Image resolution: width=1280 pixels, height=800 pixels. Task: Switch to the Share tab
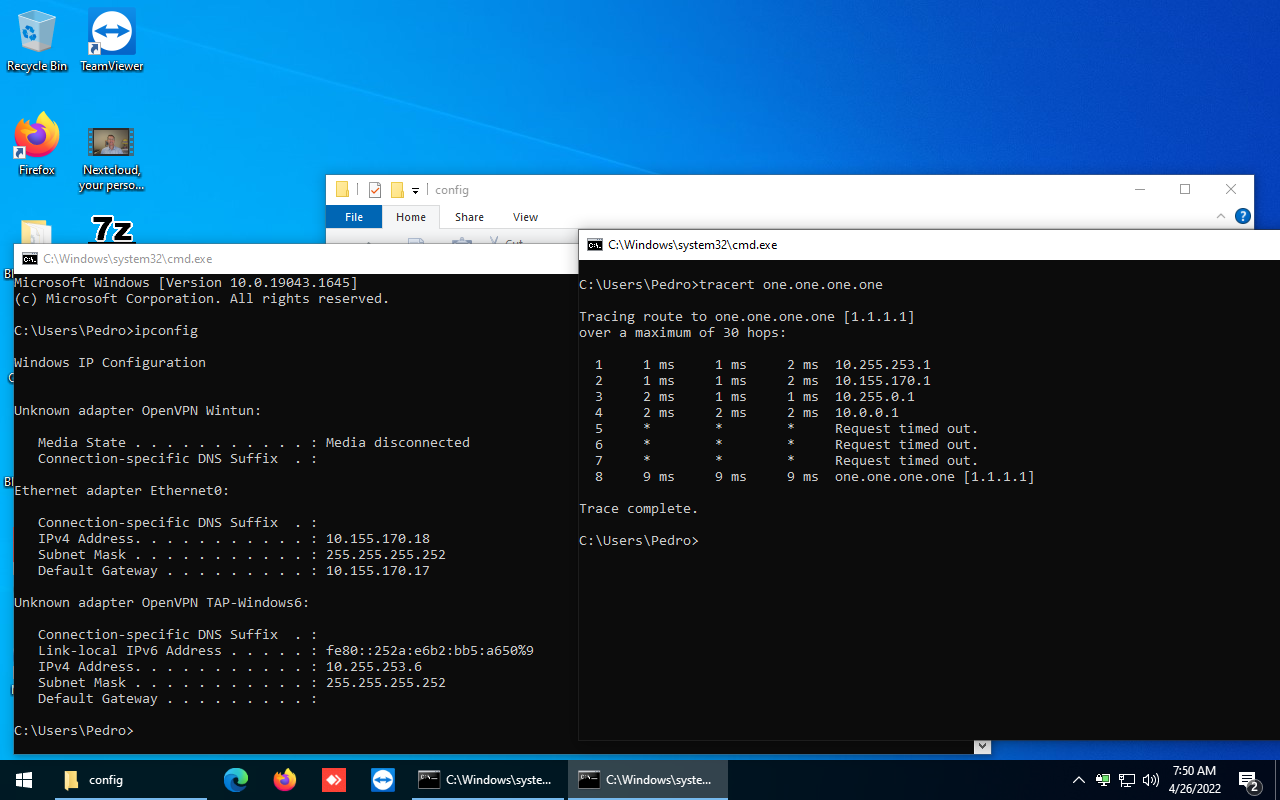coord(469,216)
